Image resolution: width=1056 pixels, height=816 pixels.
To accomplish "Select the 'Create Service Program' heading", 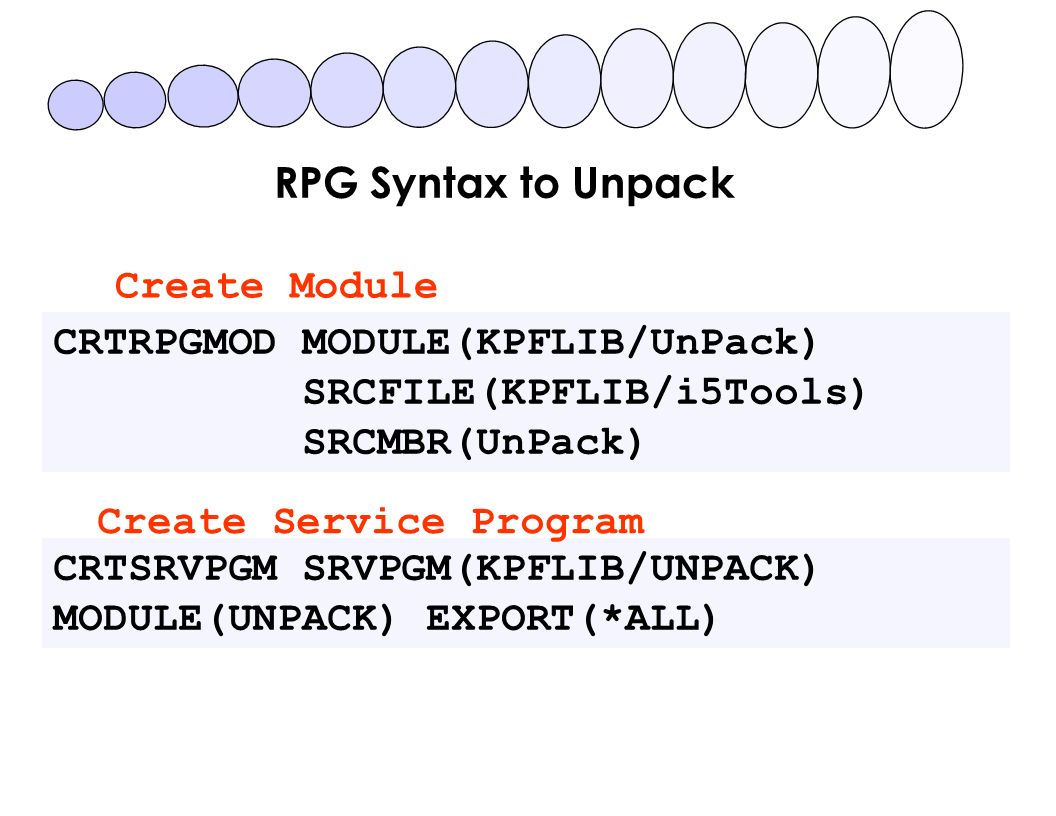I will coord(370,522).
